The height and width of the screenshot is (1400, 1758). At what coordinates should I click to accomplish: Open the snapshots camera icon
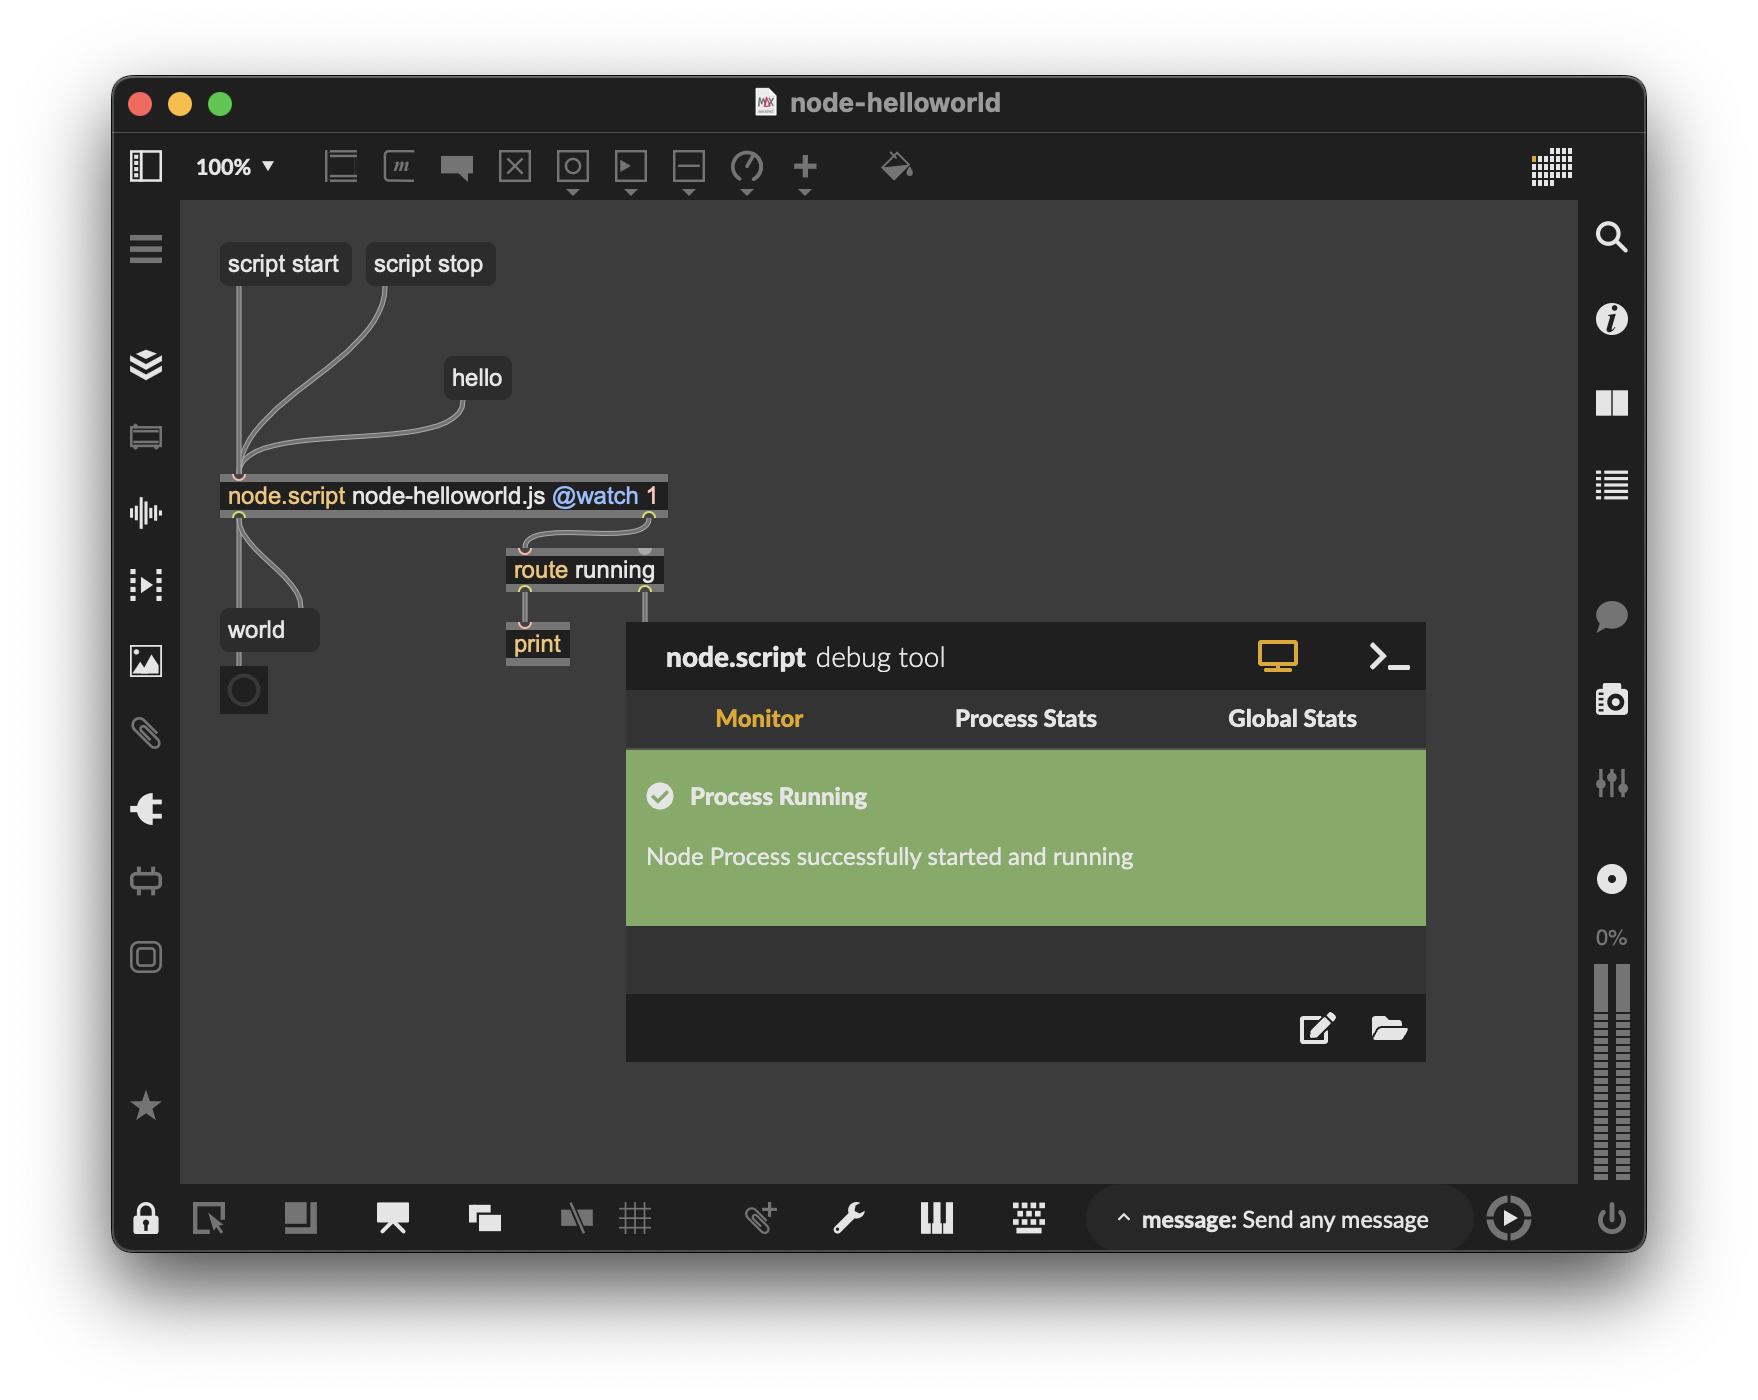[x=1611, y=699]
